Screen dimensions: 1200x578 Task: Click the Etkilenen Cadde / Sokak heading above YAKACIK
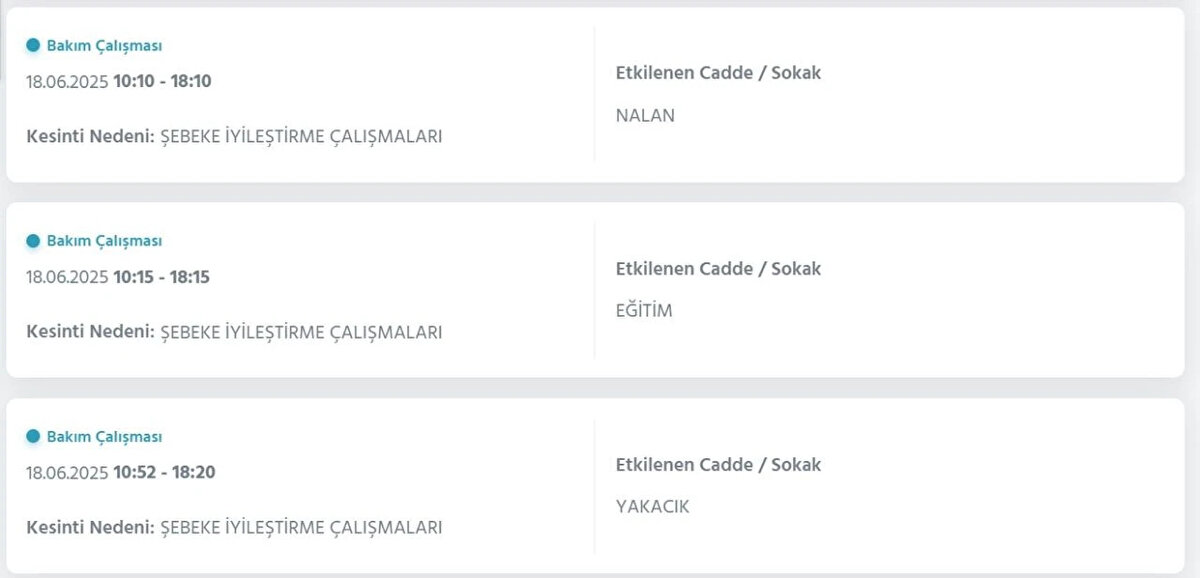pyautogui.click(x=718, y=465)
